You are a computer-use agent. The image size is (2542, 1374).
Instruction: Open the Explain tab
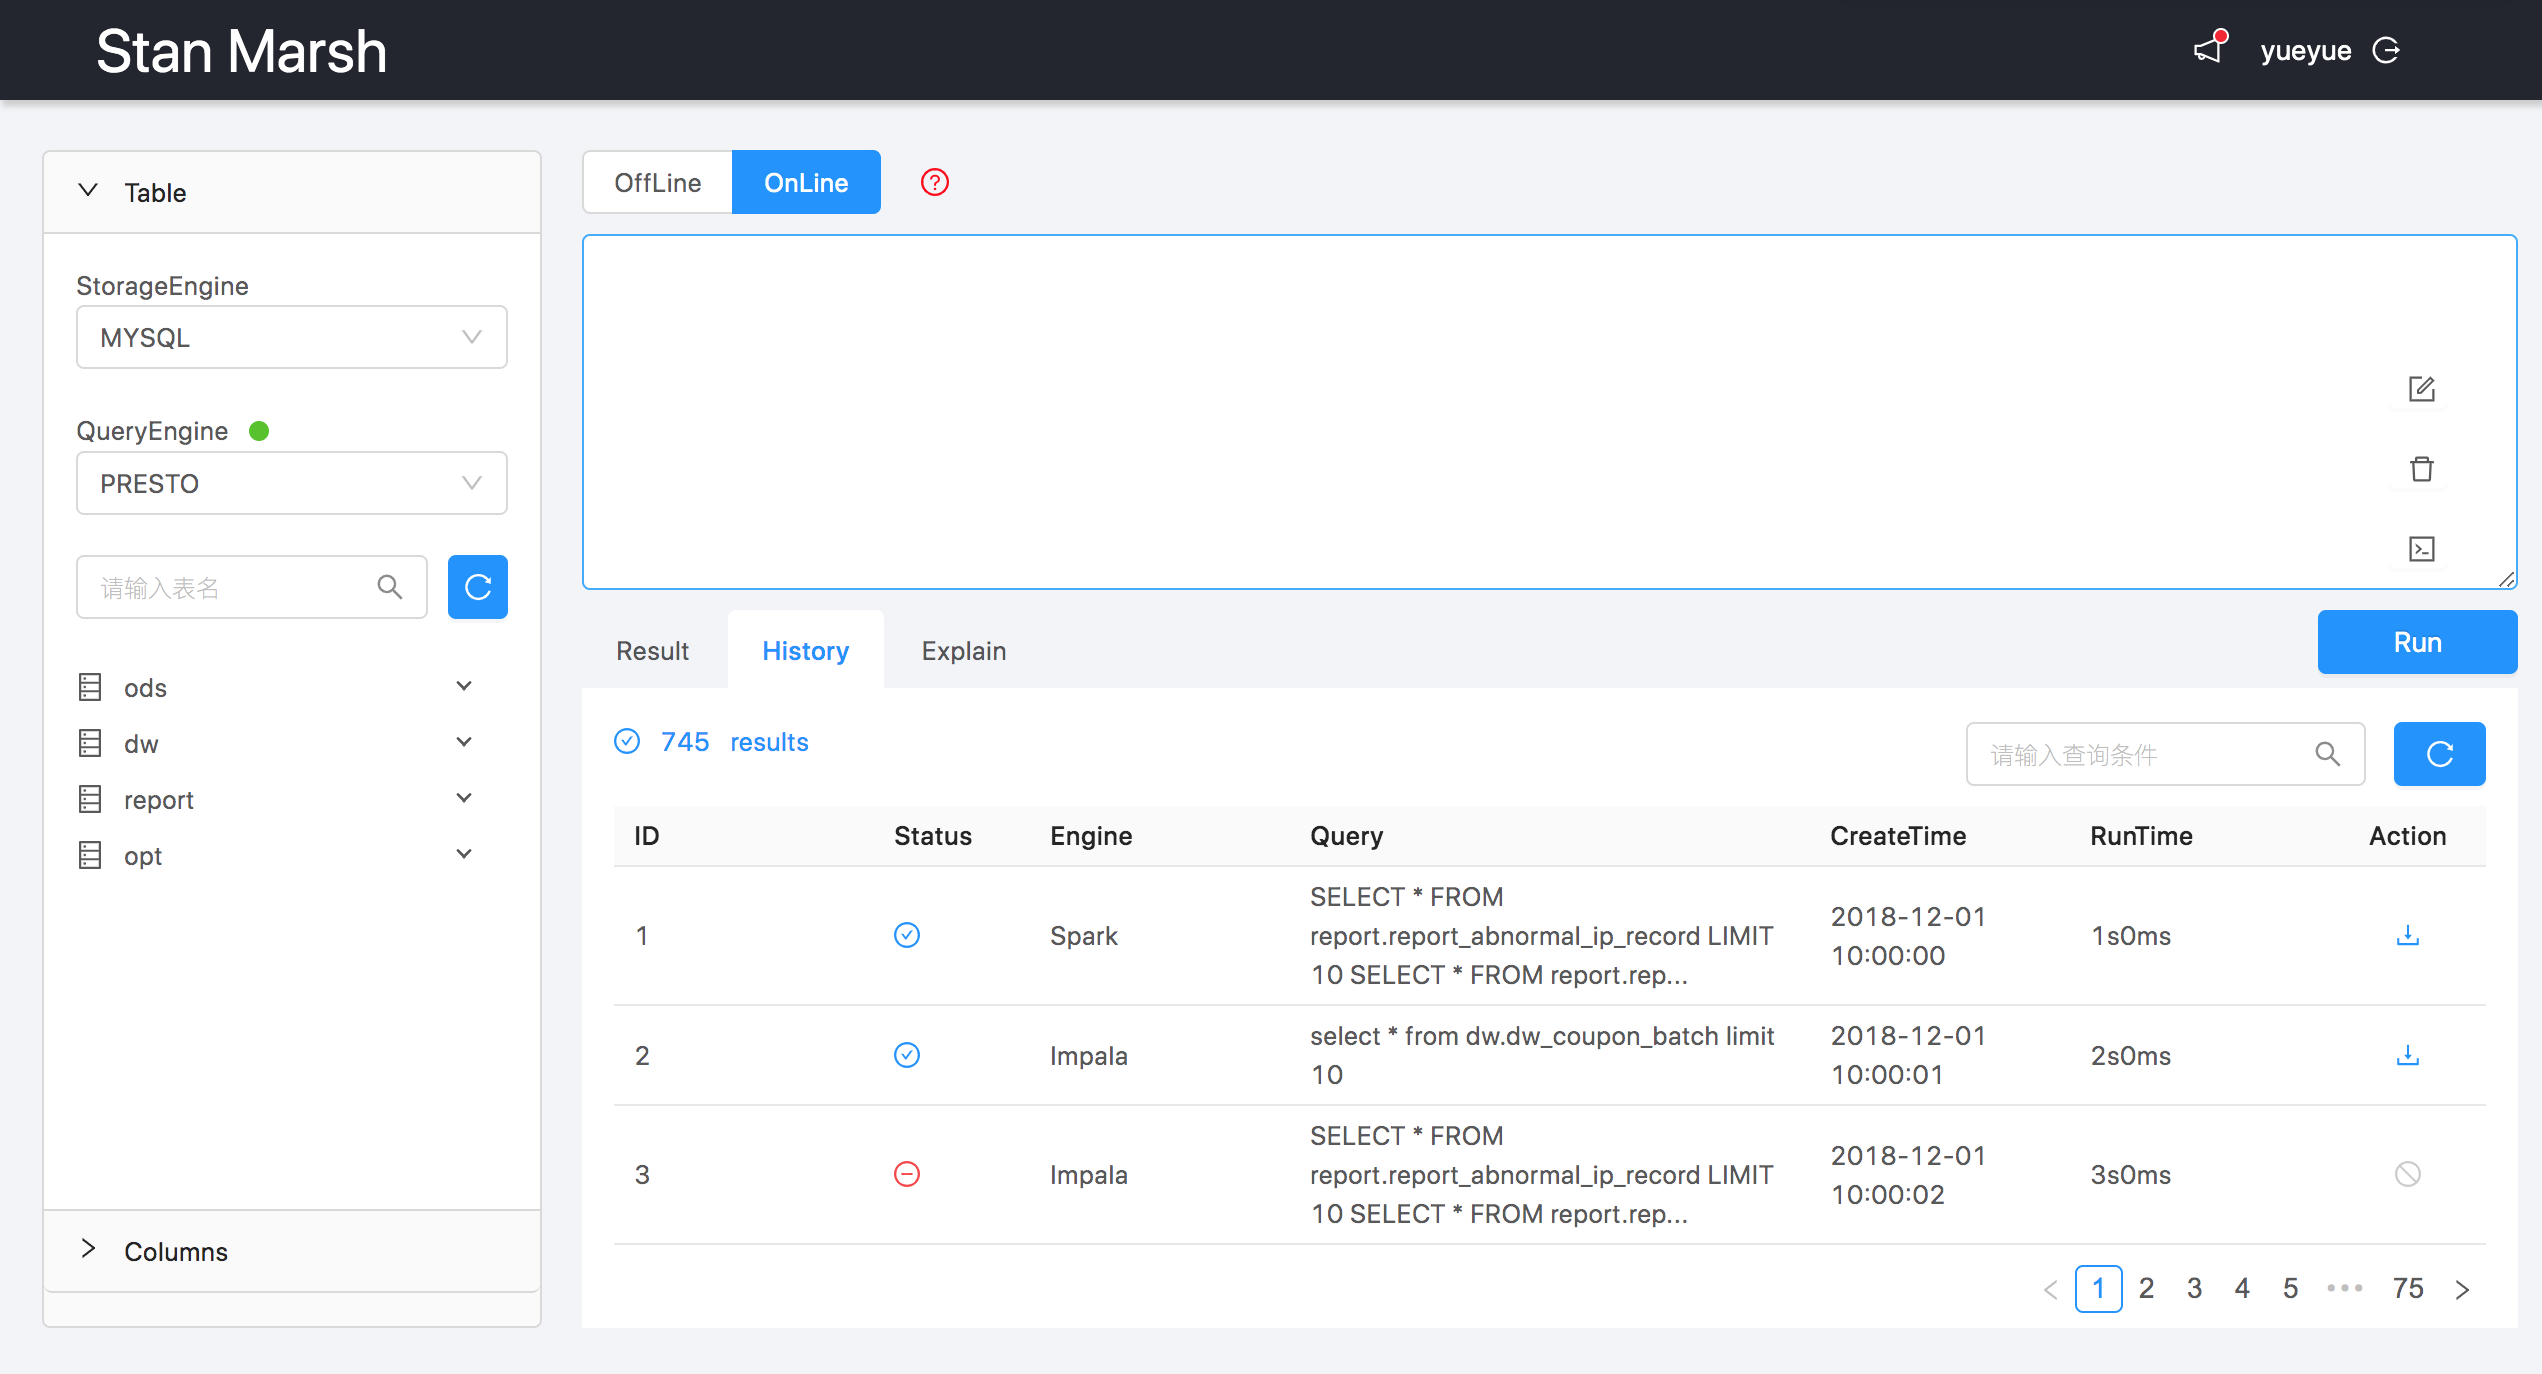point(964,651)
